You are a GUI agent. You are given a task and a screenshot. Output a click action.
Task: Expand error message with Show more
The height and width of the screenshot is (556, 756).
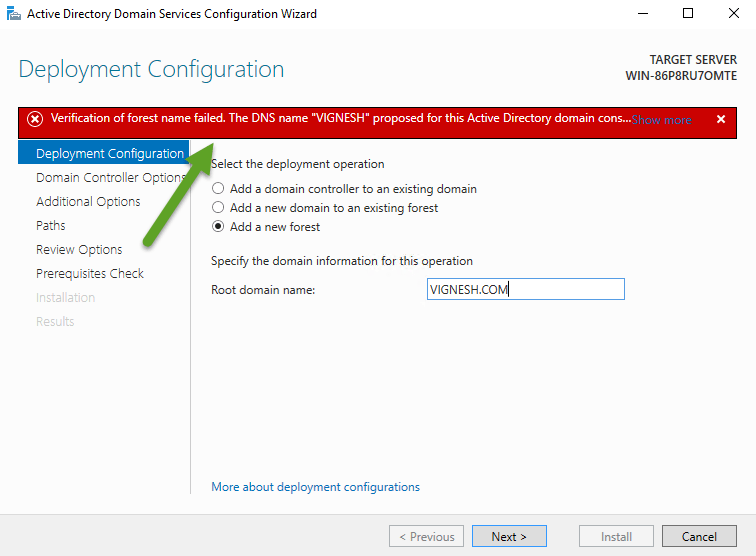[662, 120]
